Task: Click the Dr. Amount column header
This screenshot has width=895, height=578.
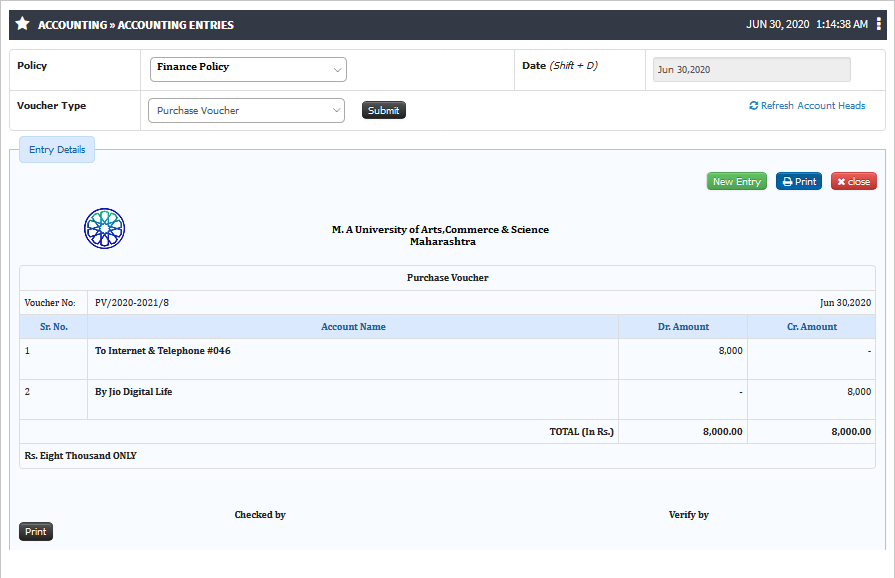Action: click(683, 327)
